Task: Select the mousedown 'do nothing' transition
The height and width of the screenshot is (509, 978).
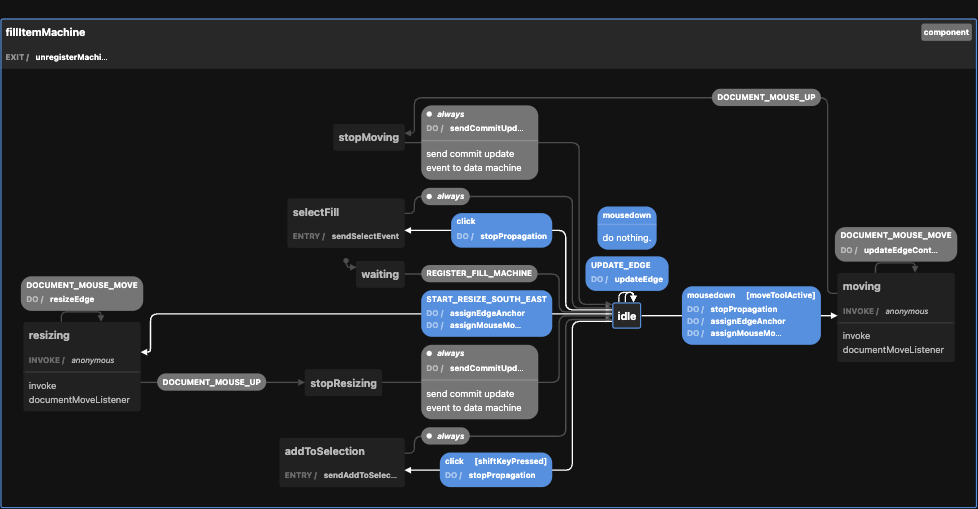Action: click(x=627, y=227)
